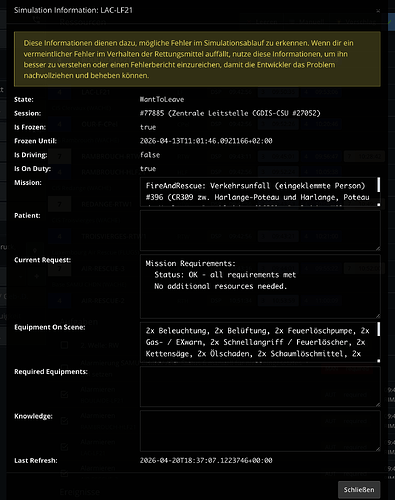
Task: Click the 'Status: OK - all requirements met' line
Action: tap(225, 275)
